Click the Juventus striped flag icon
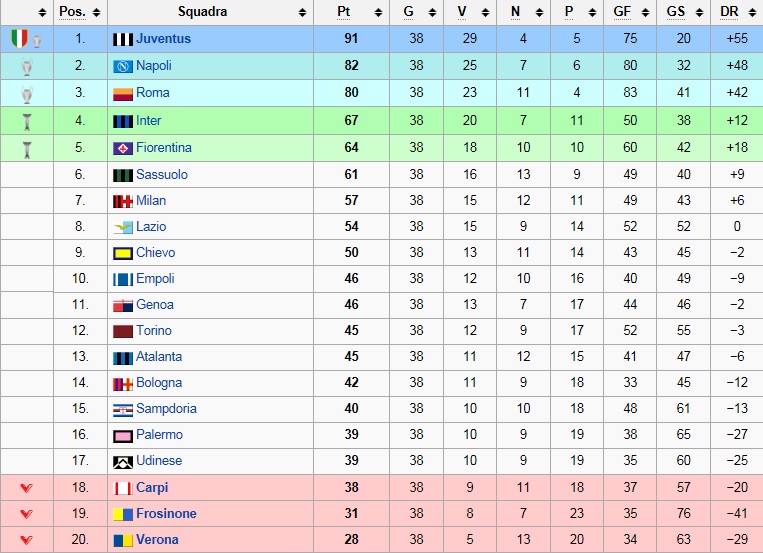Screen dimensions: 763x553 click(123, 39)
